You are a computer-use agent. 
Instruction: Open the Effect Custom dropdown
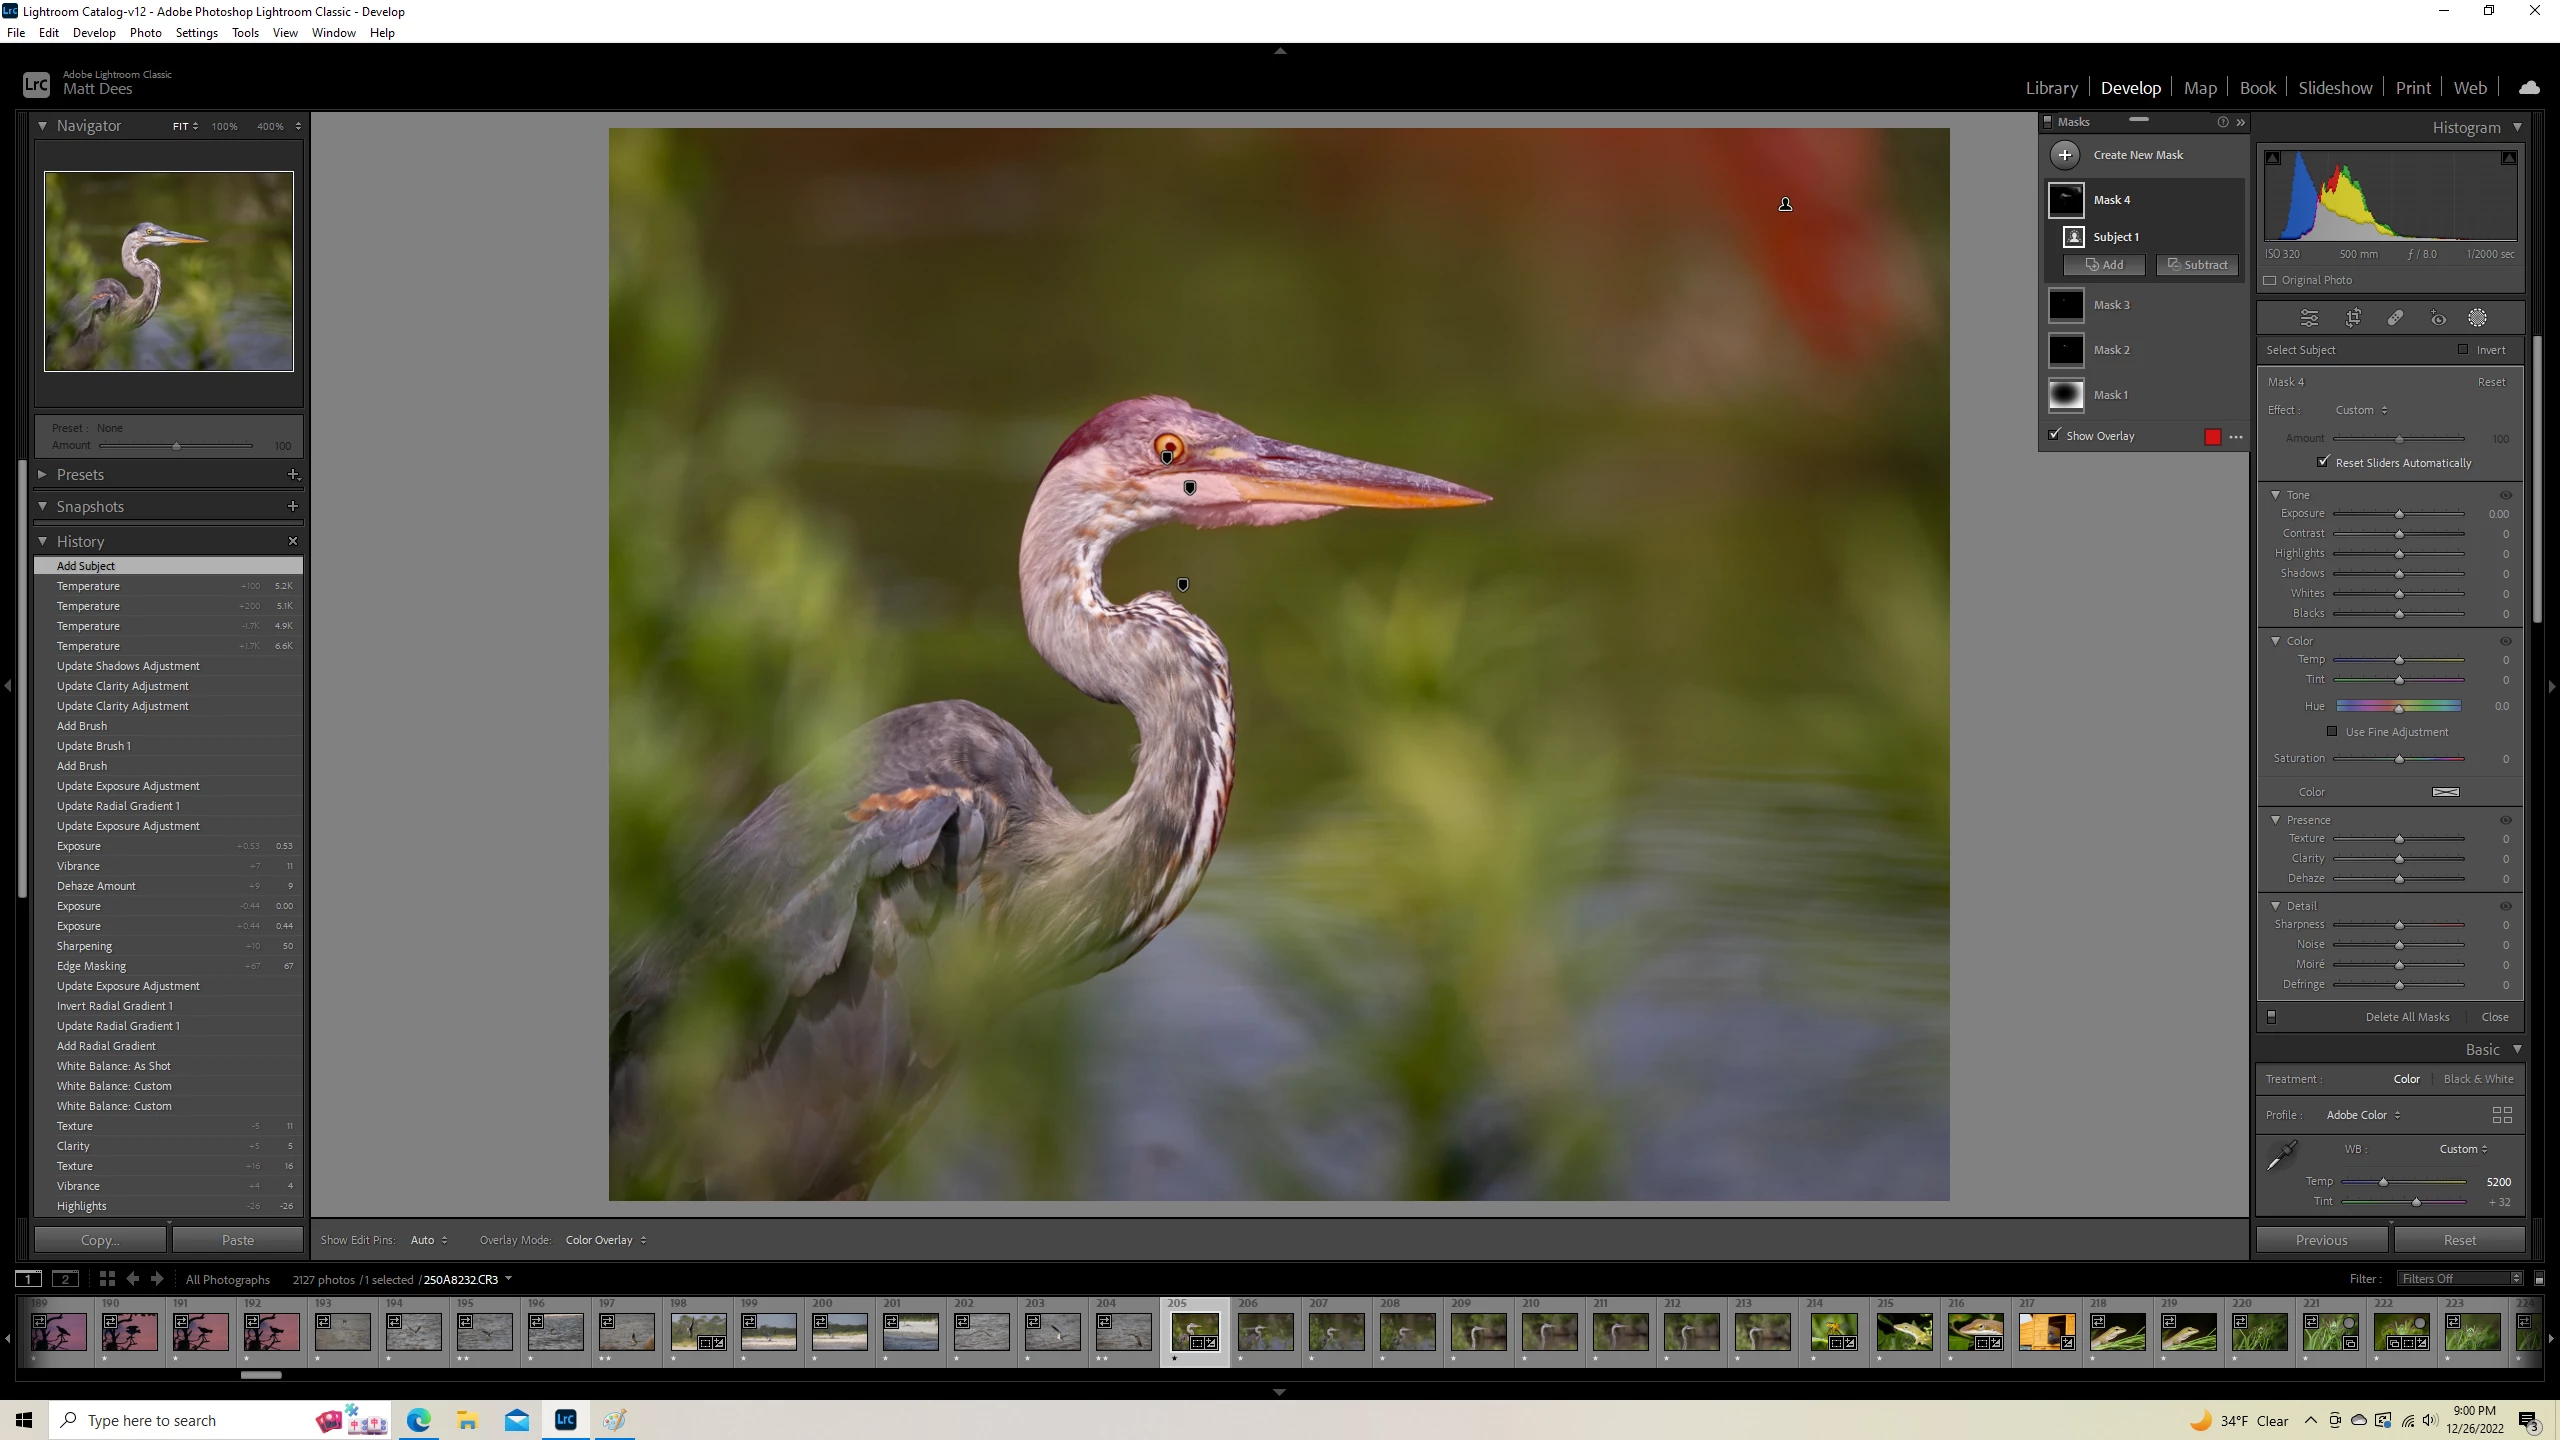coord(2361,410)
